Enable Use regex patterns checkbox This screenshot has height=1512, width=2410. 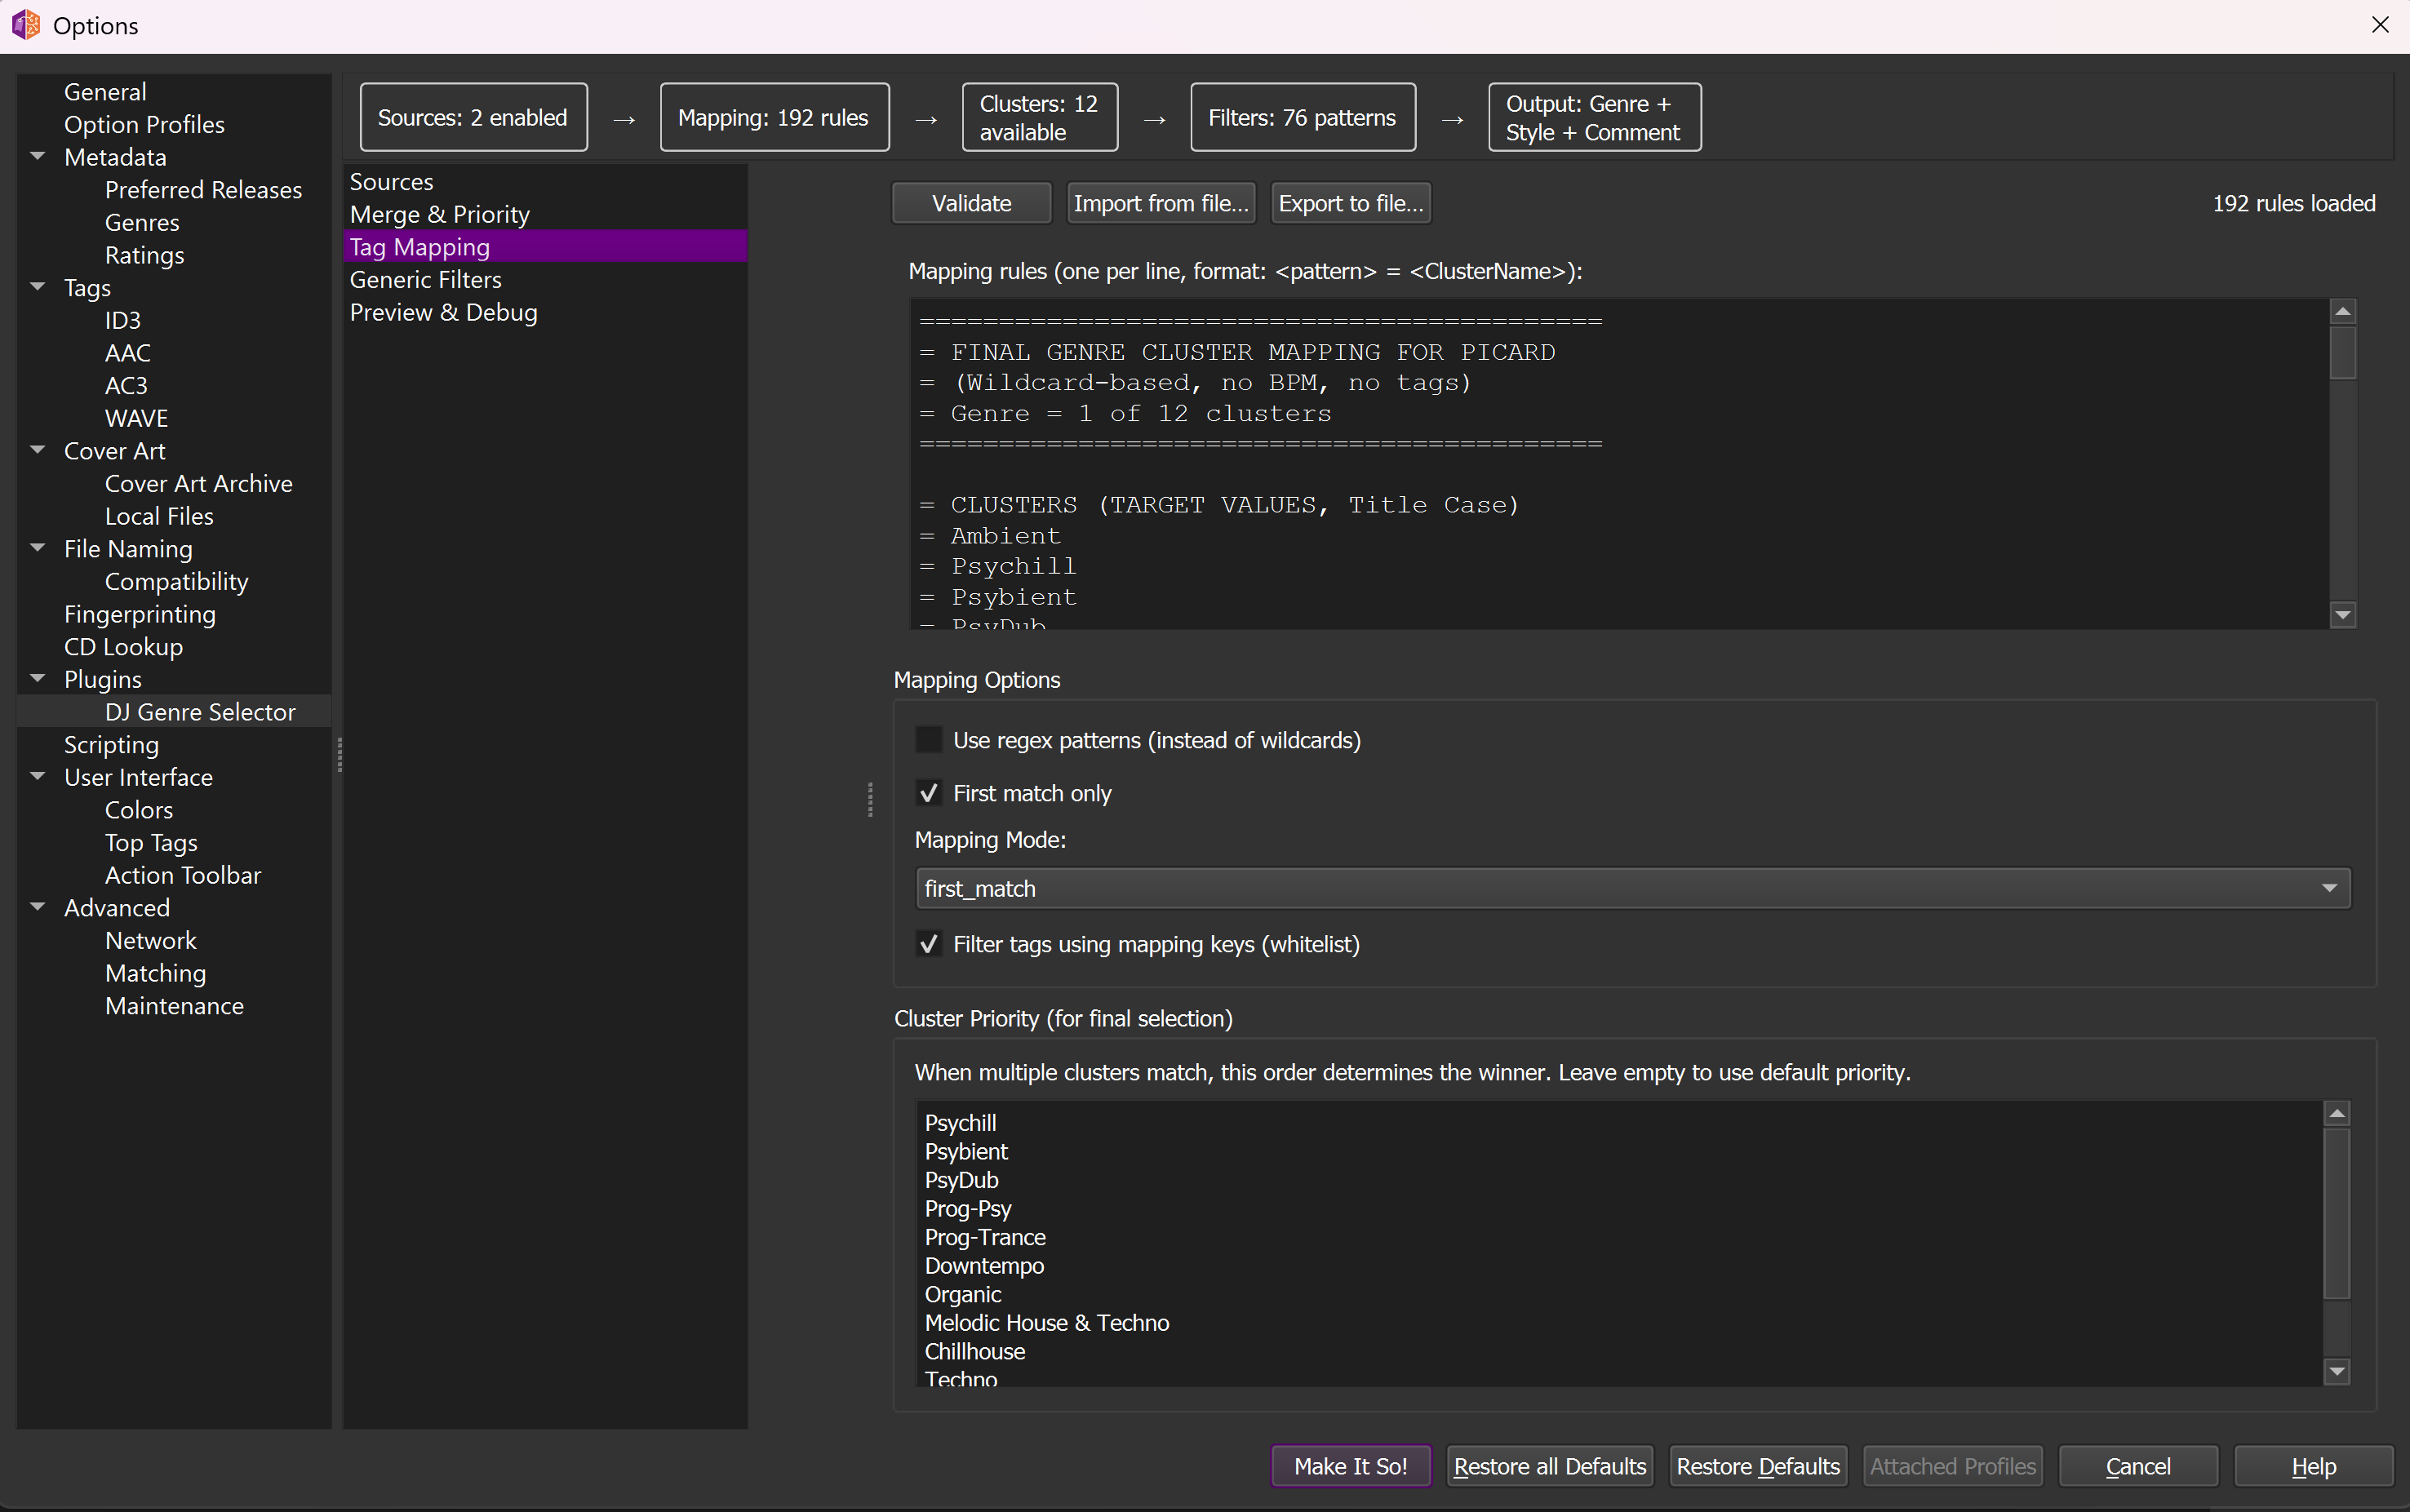[929, 740]
